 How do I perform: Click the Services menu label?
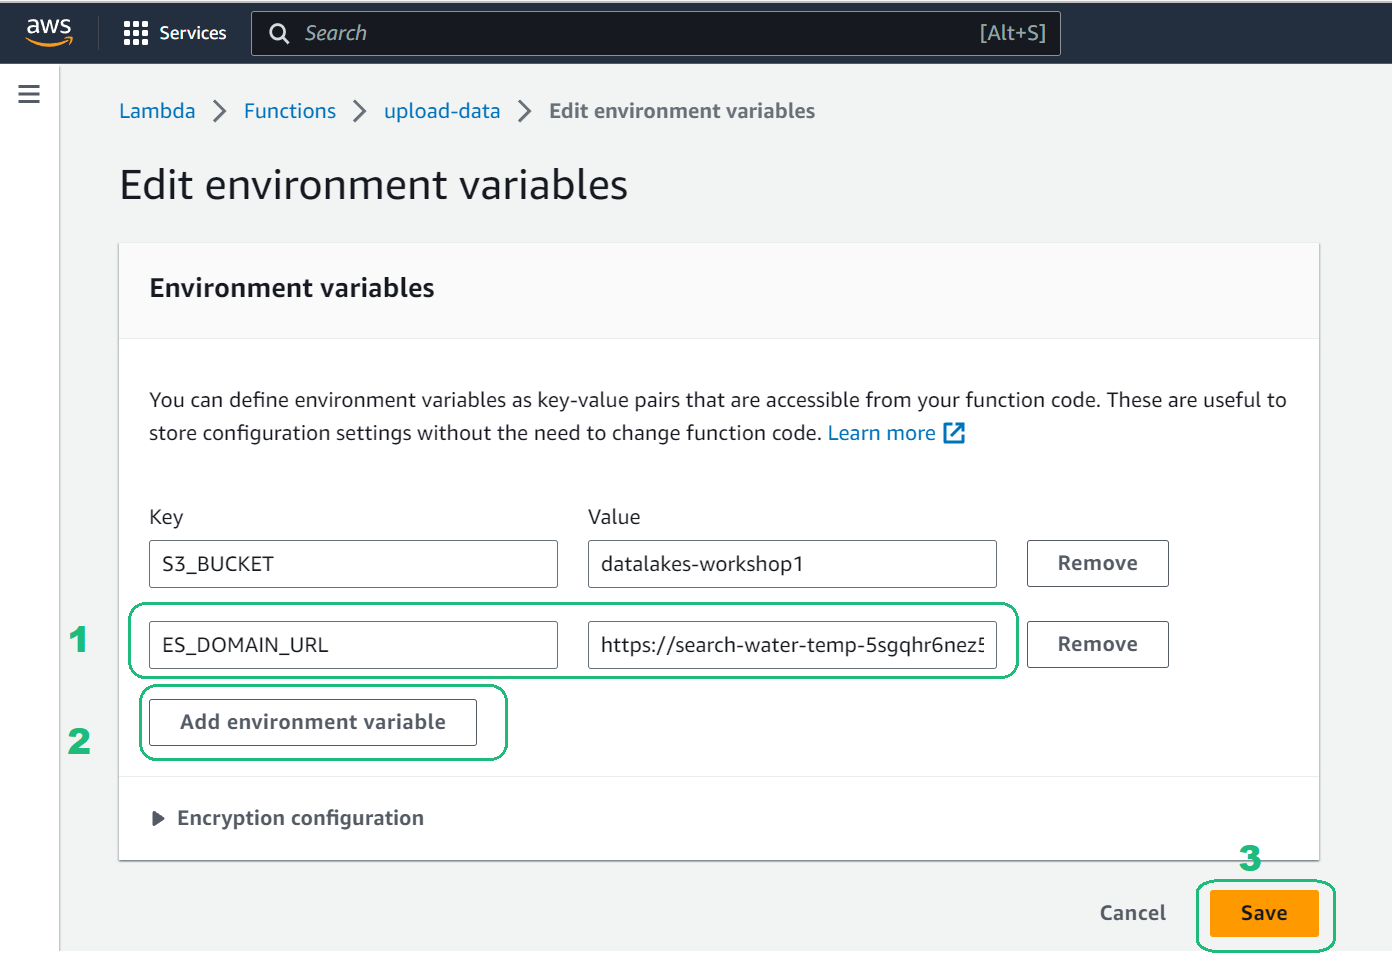(193, 33)
